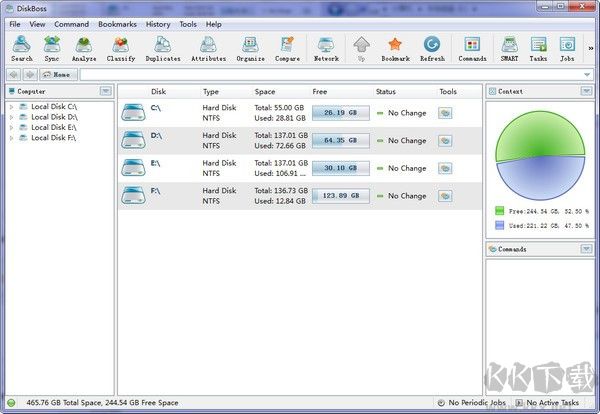The image size is (600, 414).
Task: Open the Context panel dropdown arrow
Action: (585, 91)
